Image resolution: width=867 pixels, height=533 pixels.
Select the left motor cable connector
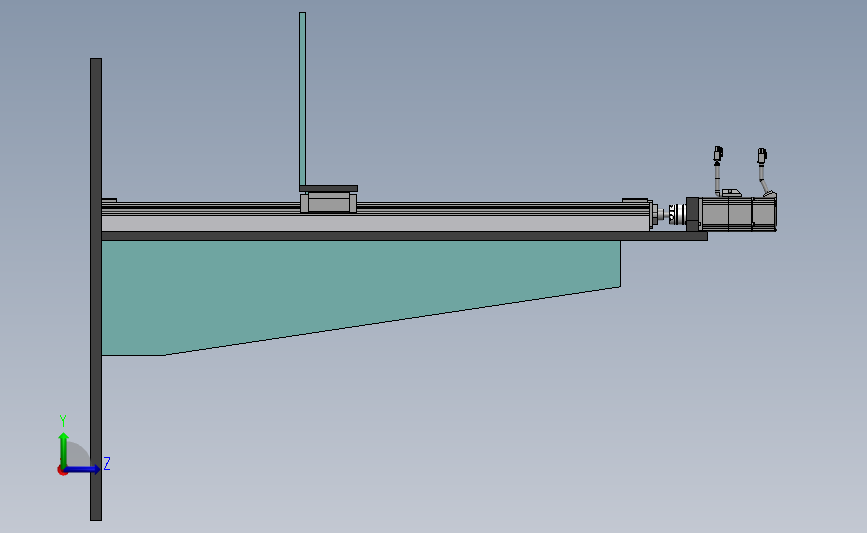[x=718, y=153]
